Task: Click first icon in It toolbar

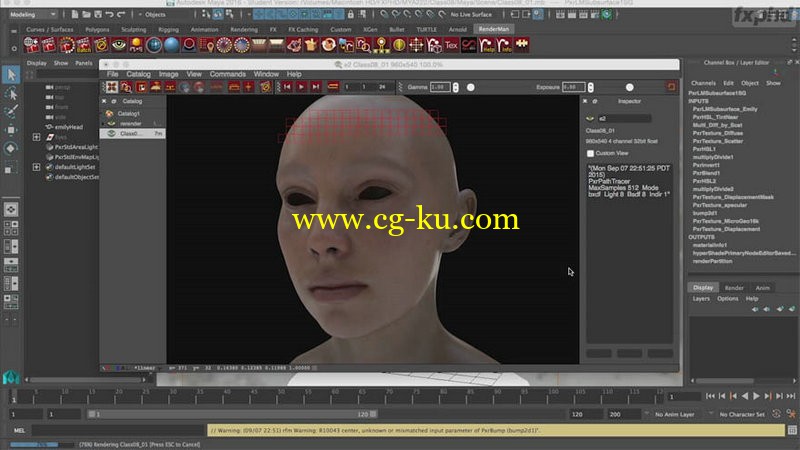Action: [x=112, y=87]
